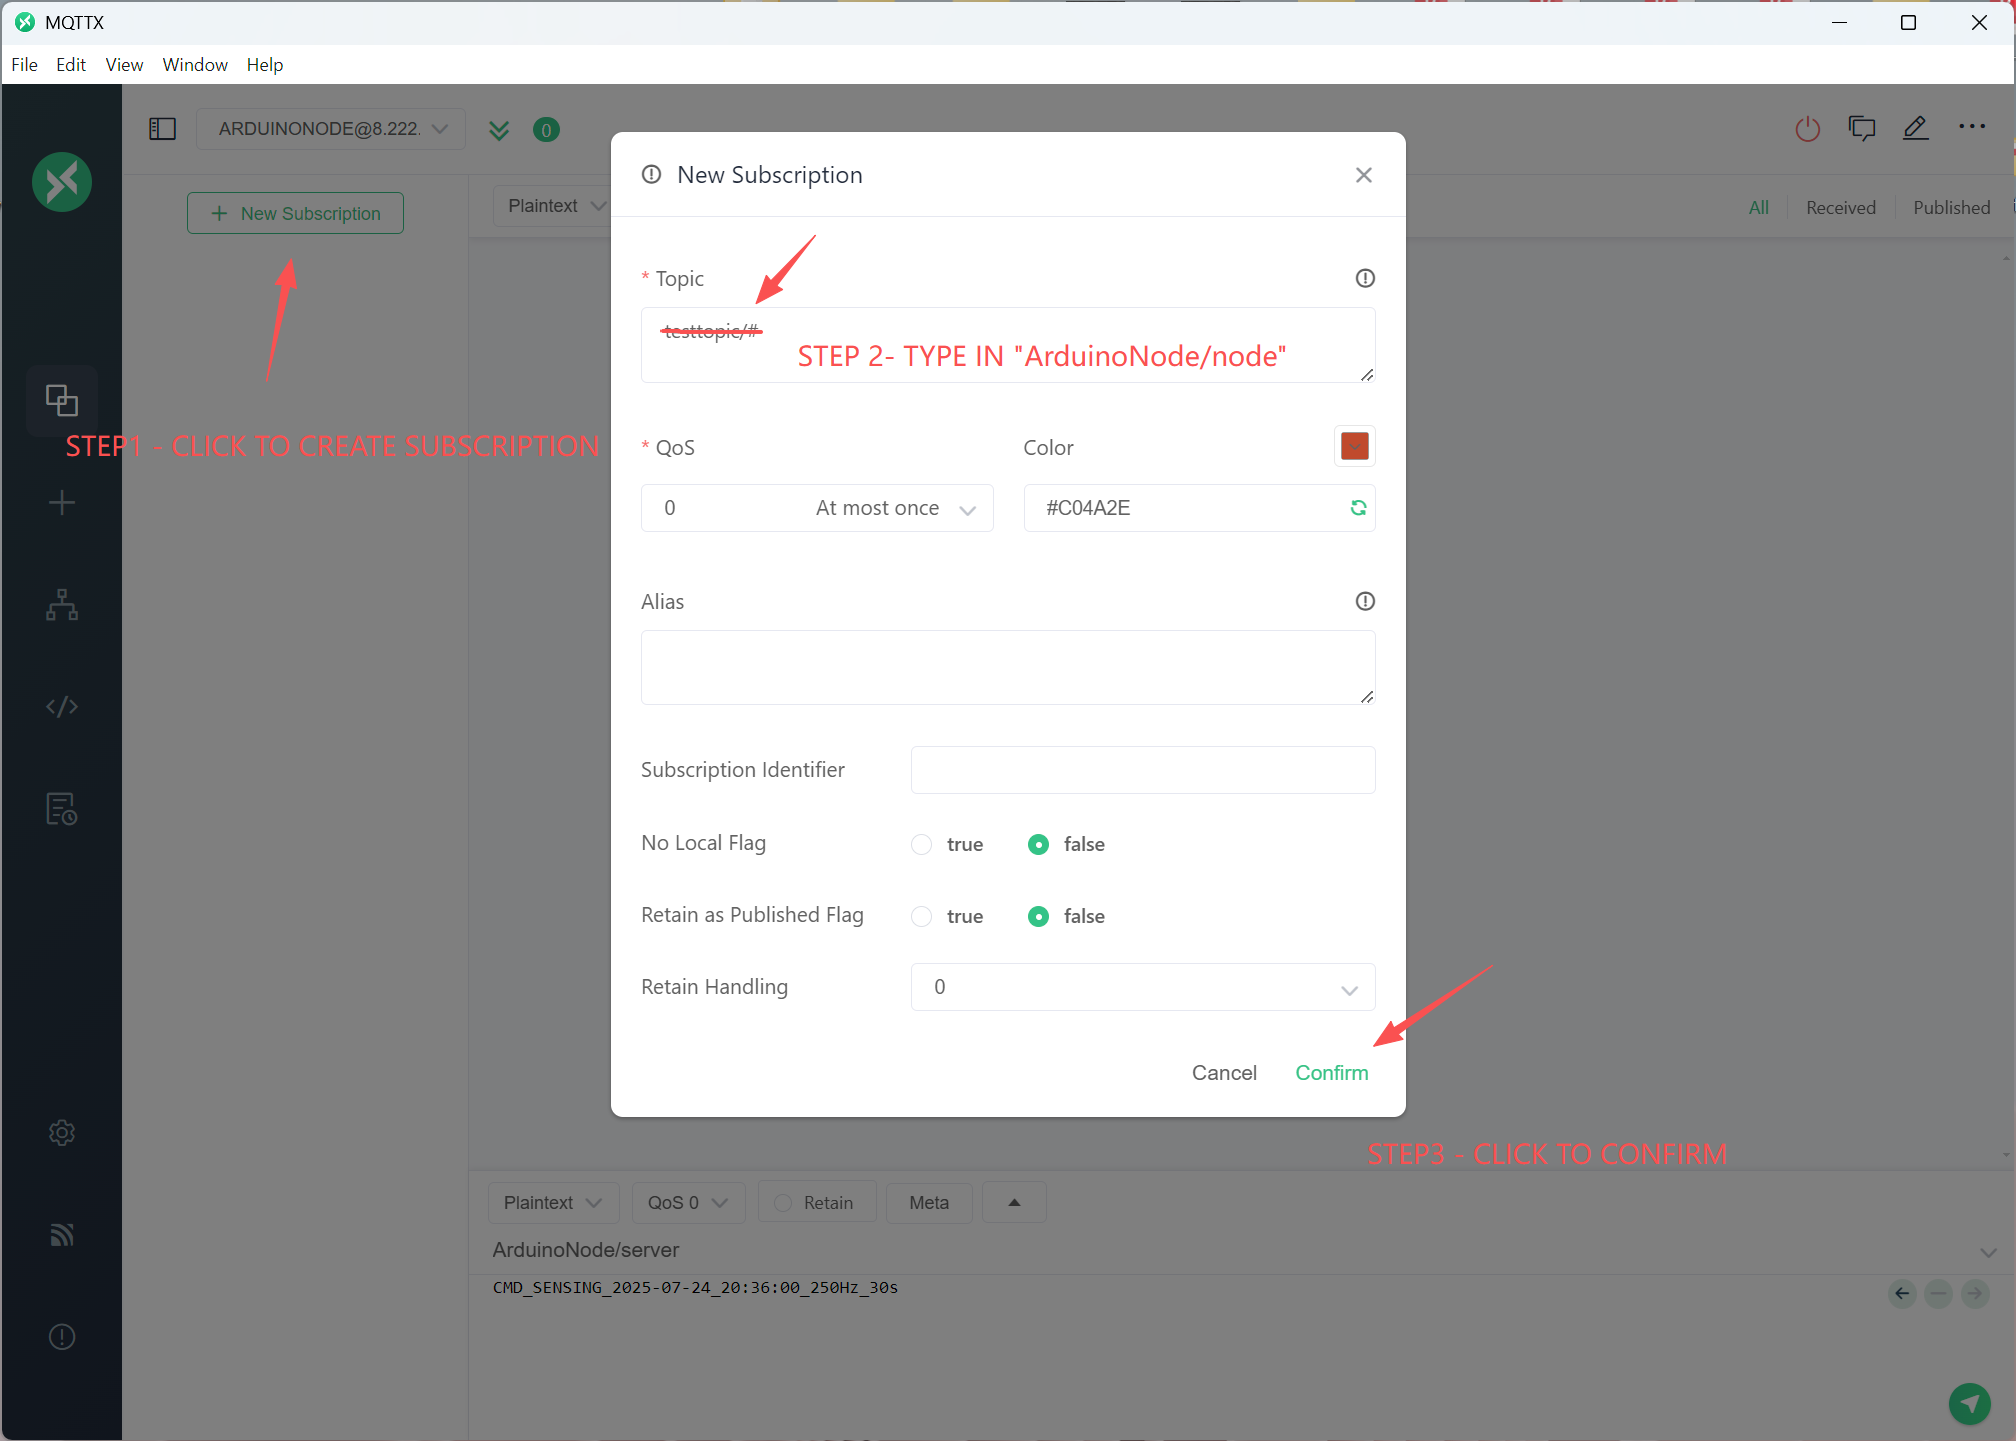Open the Edit menu
2016x1441 pixels.
70,65
